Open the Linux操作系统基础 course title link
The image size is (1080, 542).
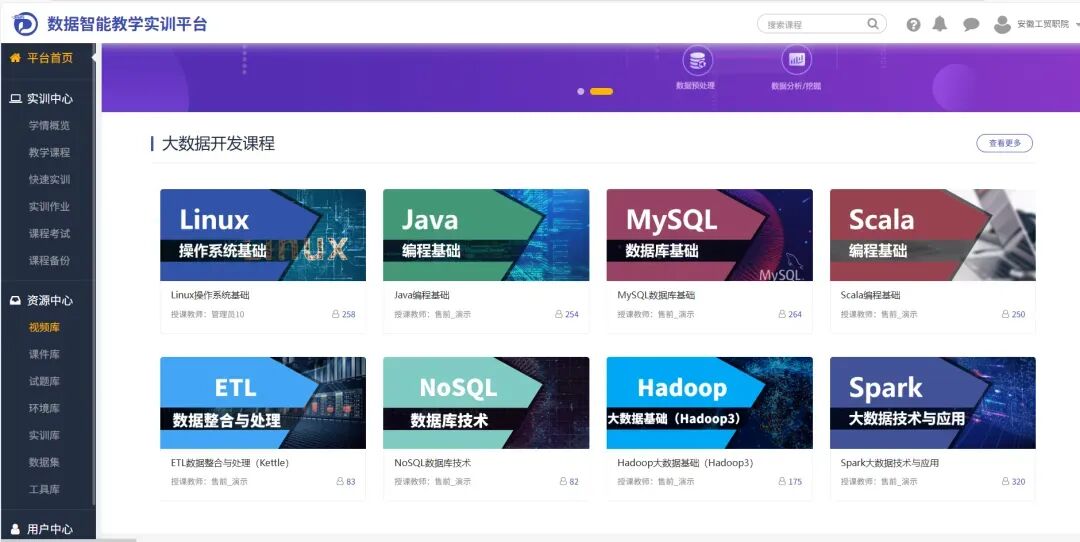[x=210, y=295]
